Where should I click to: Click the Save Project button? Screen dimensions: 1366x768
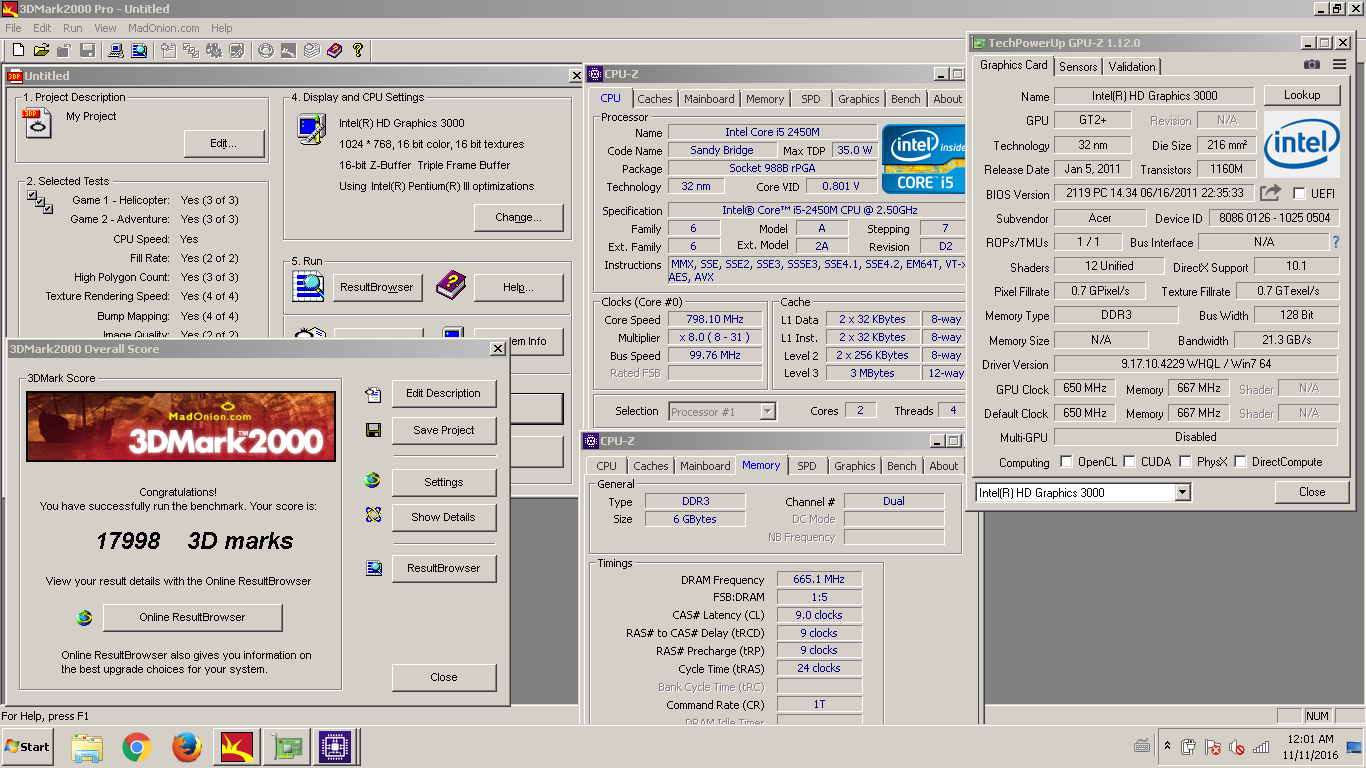[444, 430]
